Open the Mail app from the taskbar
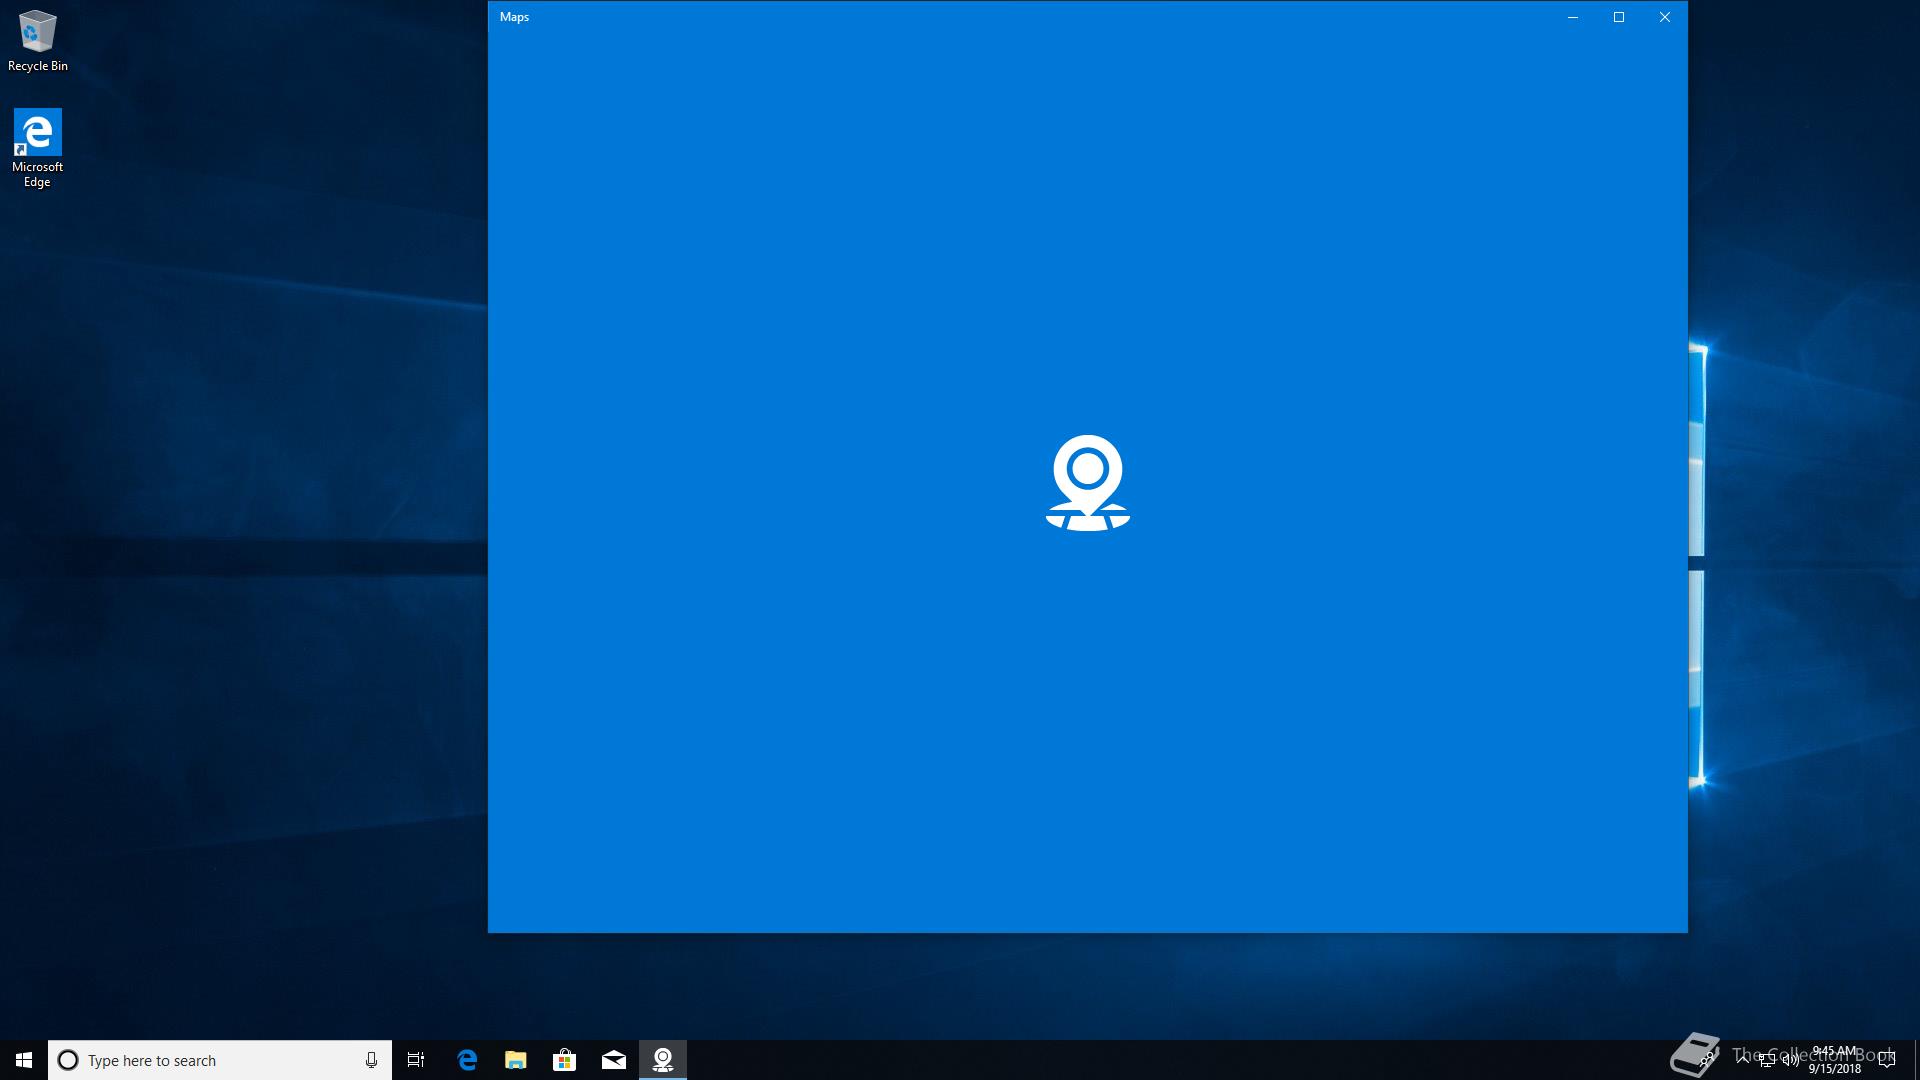 click(x=614, y=1060)
